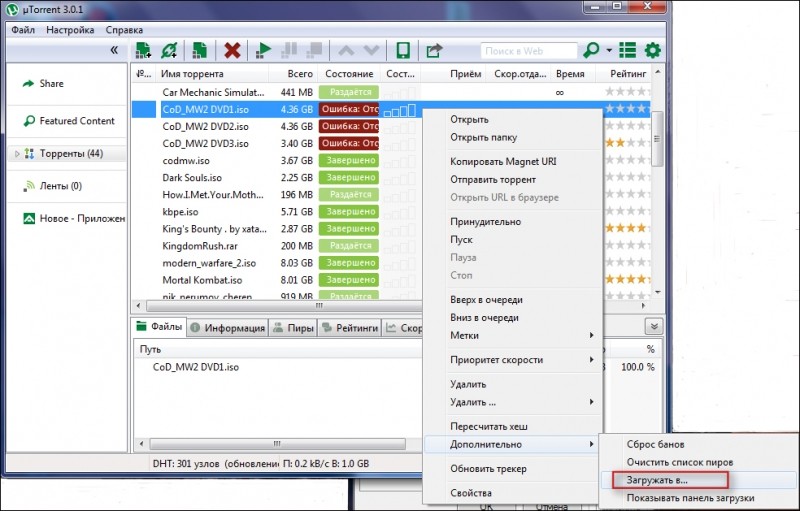
Task: Click the Remote device toolbar icon
Action: tap(403, 50)
